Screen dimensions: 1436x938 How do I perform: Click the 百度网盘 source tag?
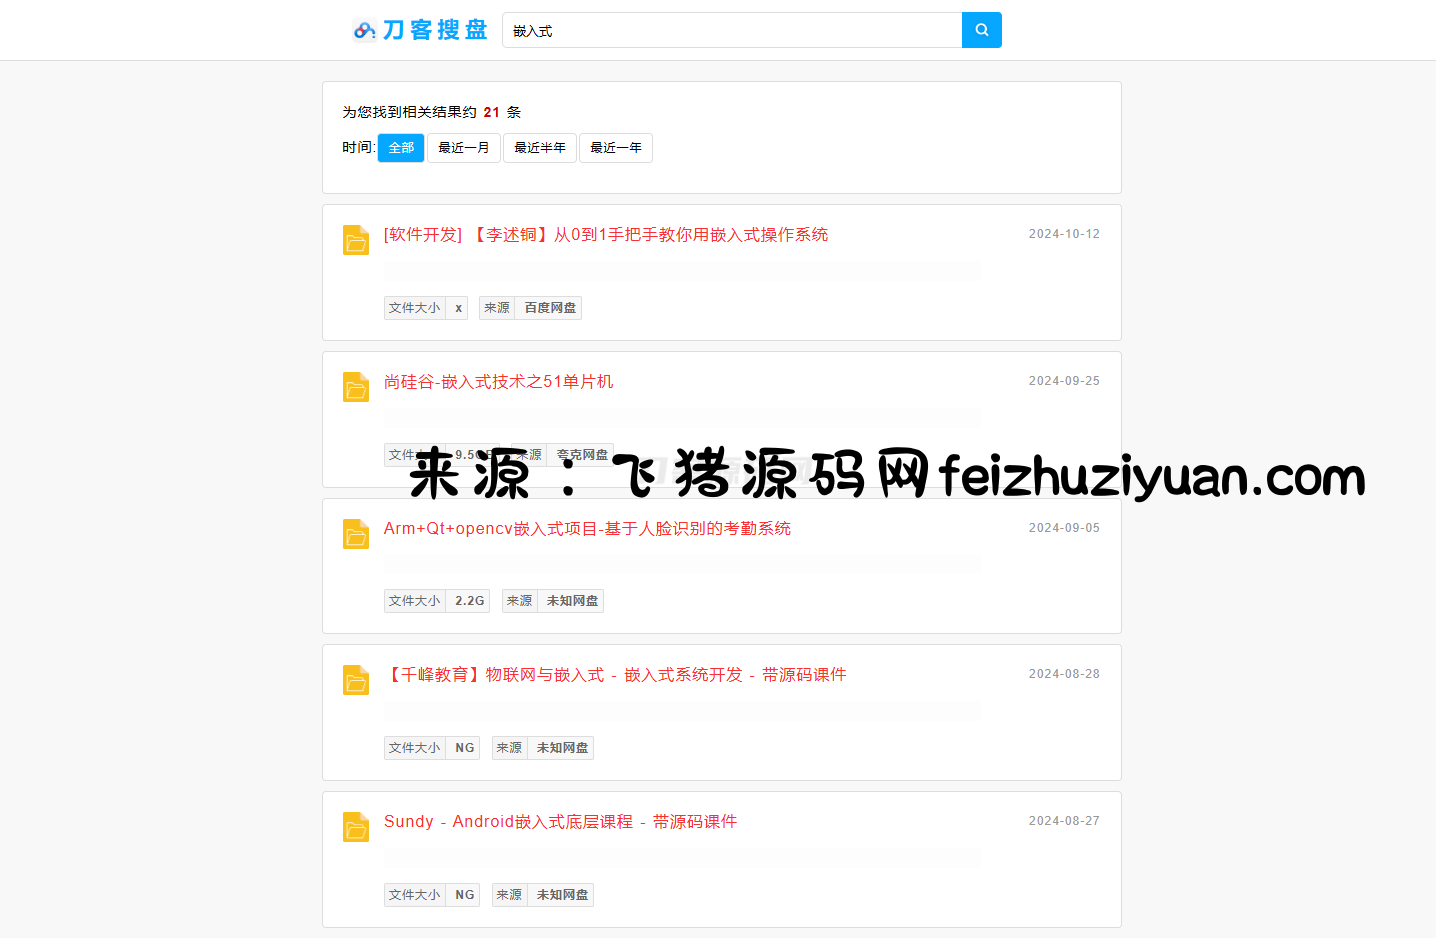point(550,308)
